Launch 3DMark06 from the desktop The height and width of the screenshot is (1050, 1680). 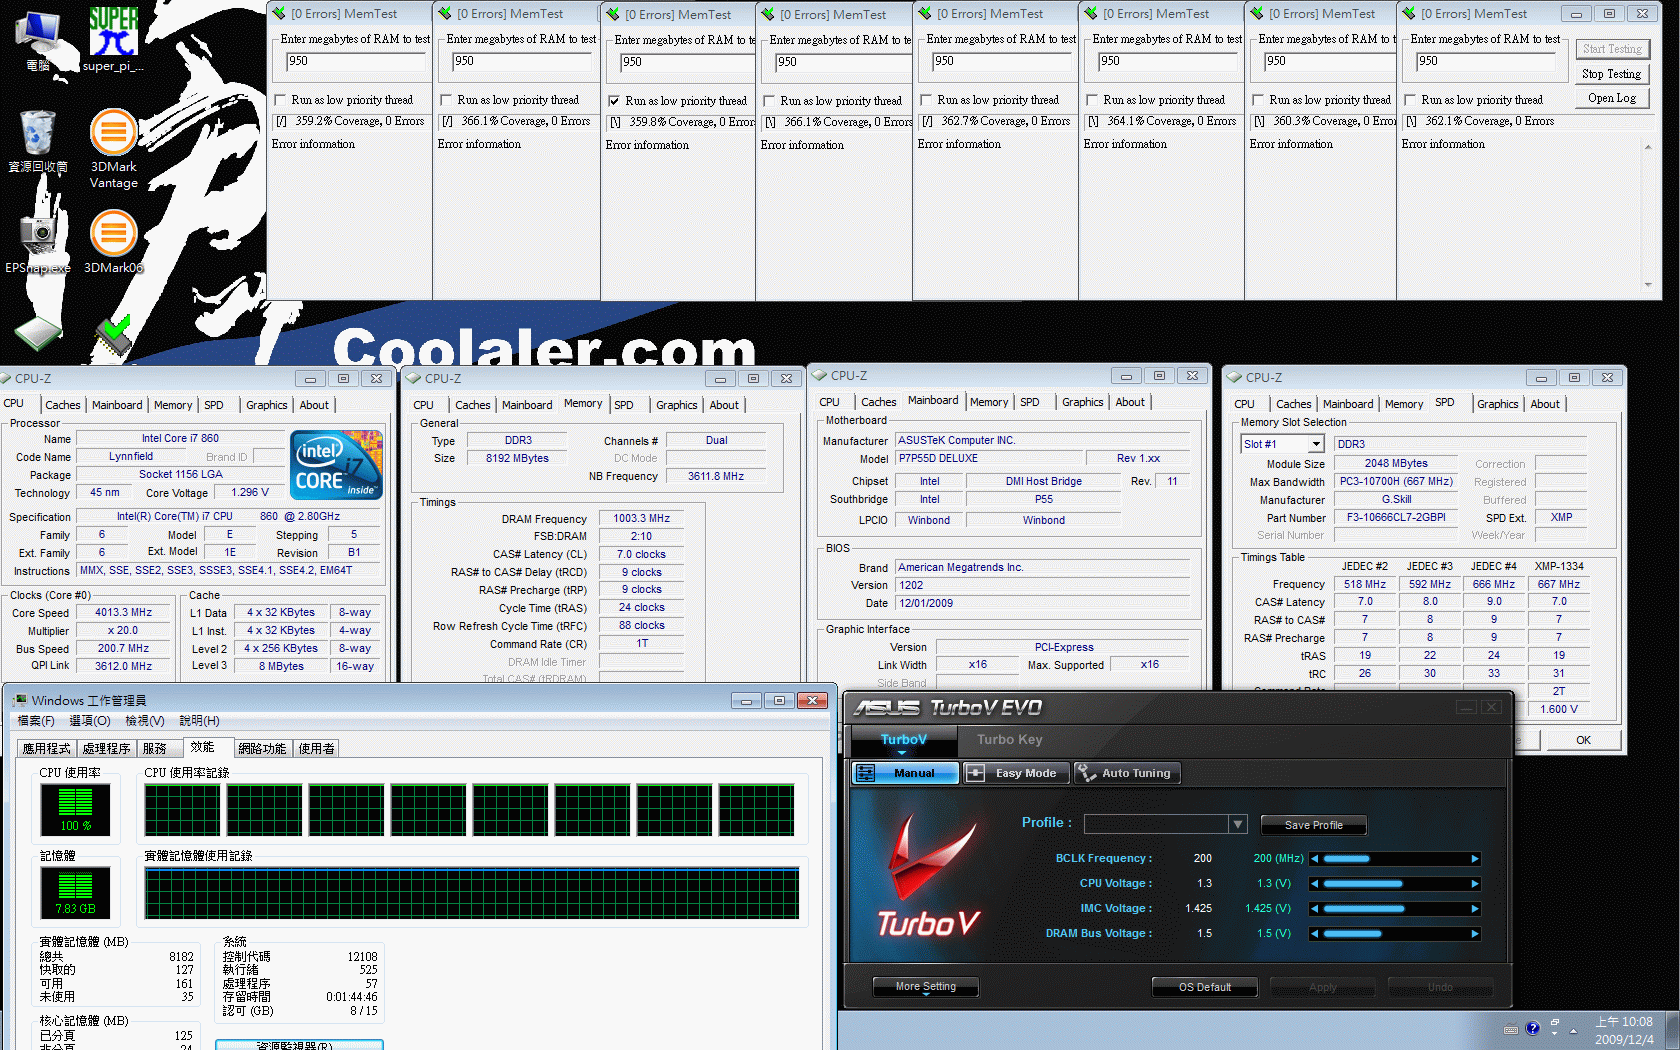[x=114, y=241]
